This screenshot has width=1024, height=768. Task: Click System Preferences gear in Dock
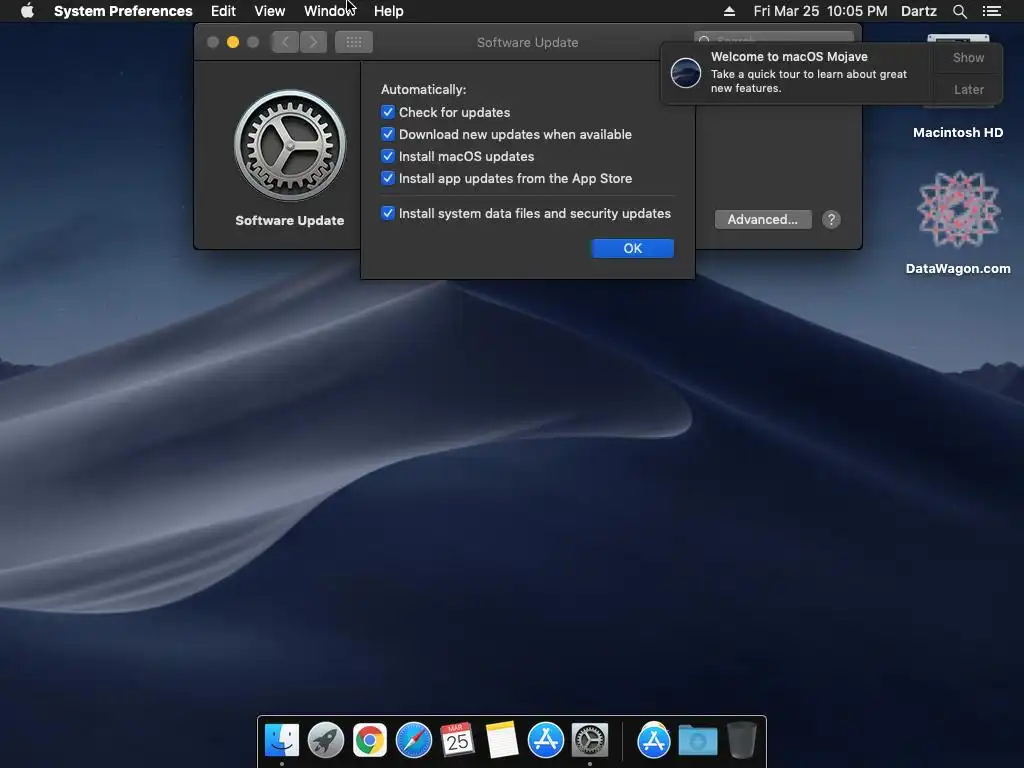(x=590, y=740)
